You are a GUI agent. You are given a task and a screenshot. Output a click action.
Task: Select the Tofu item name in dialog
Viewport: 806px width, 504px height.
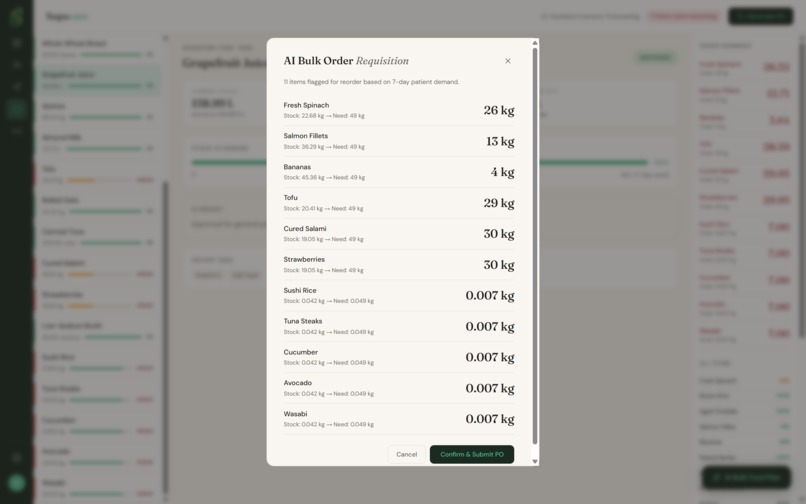(x=290, y=197)
